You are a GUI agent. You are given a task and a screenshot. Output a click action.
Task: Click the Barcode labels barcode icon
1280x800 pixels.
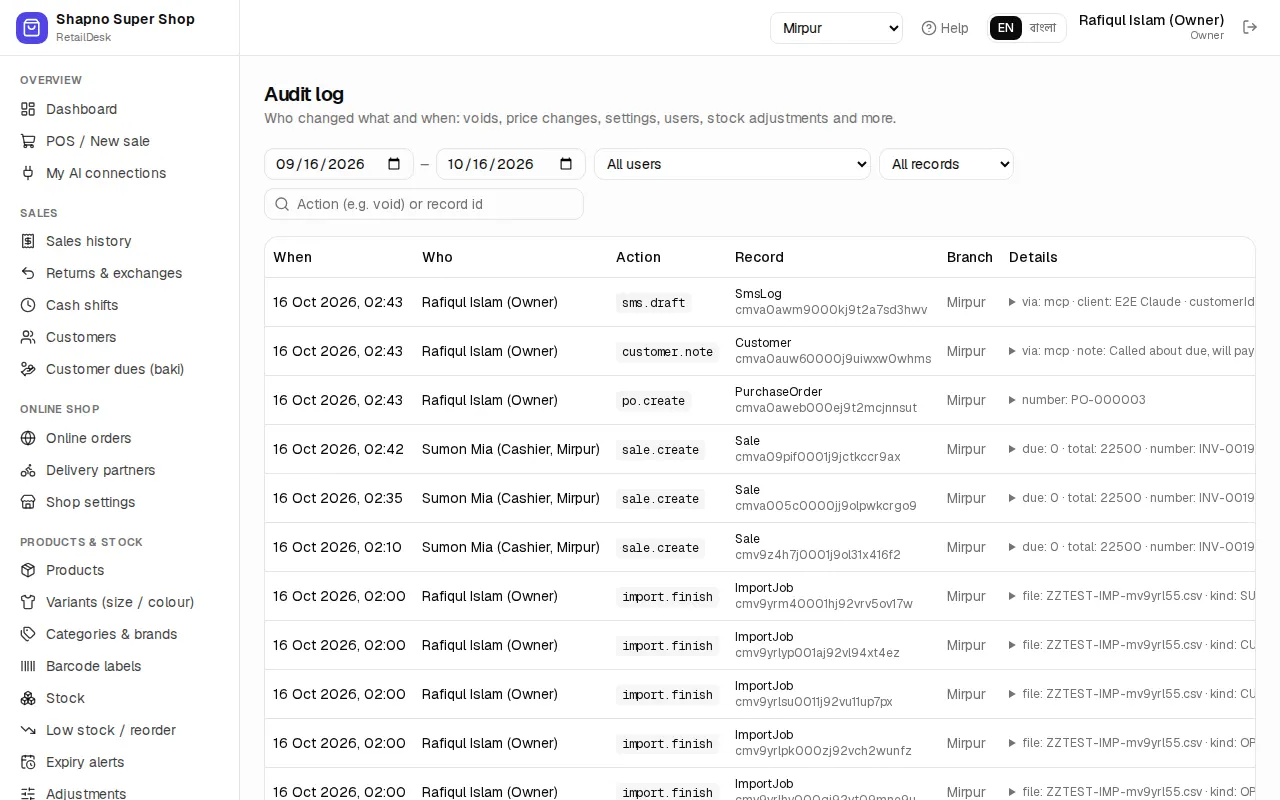tap(28, 666)
